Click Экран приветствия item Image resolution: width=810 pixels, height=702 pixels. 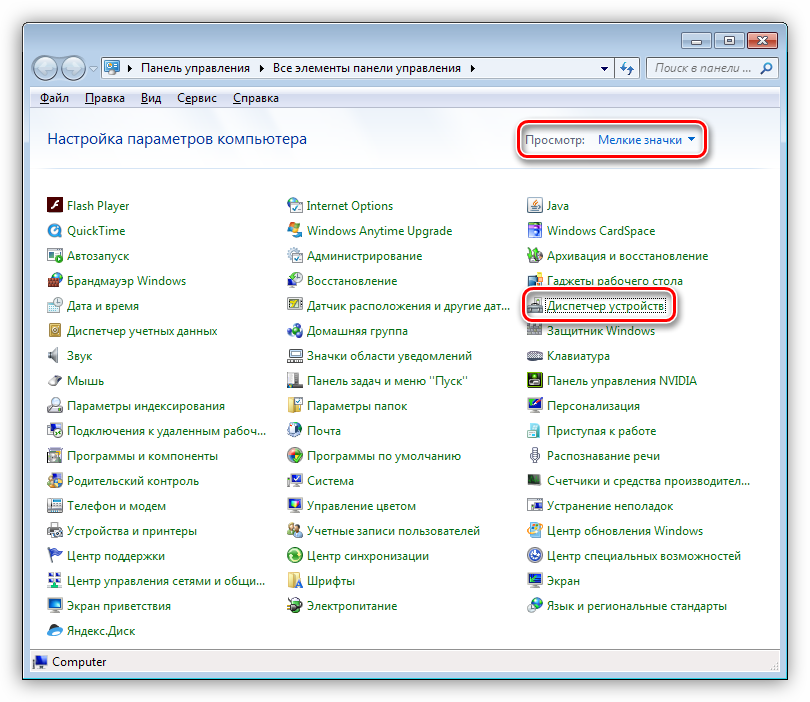tap(109, 605)
